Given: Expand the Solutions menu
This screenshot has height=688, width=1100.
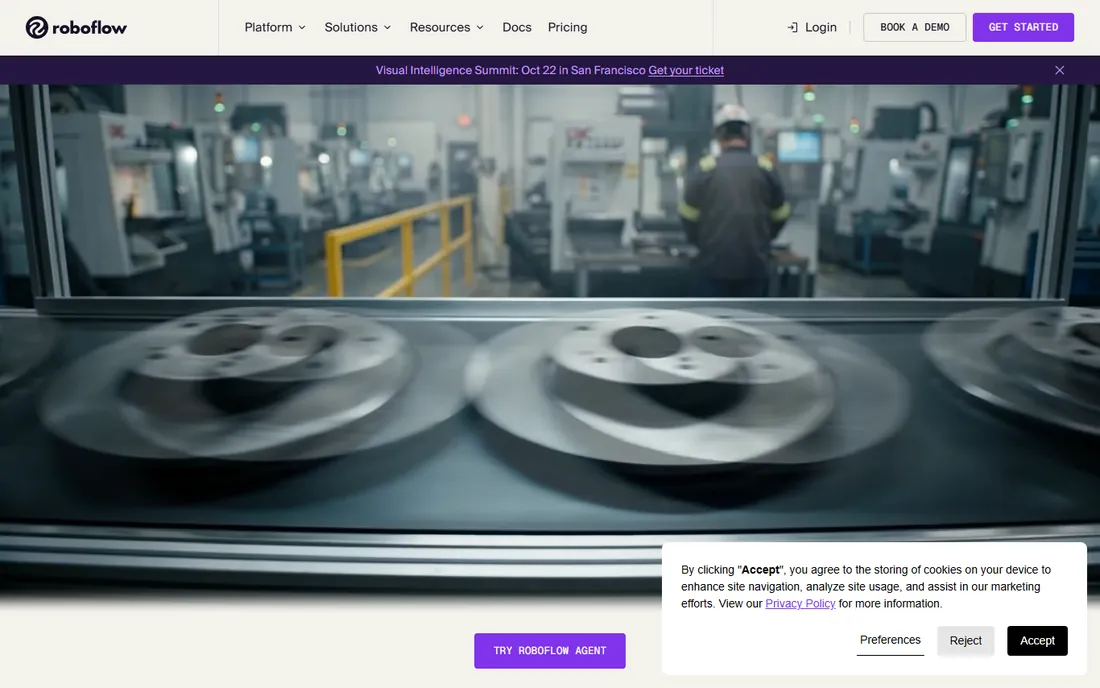Looking at the screenshot, I should pyautogui.click(x=358, y=27).
